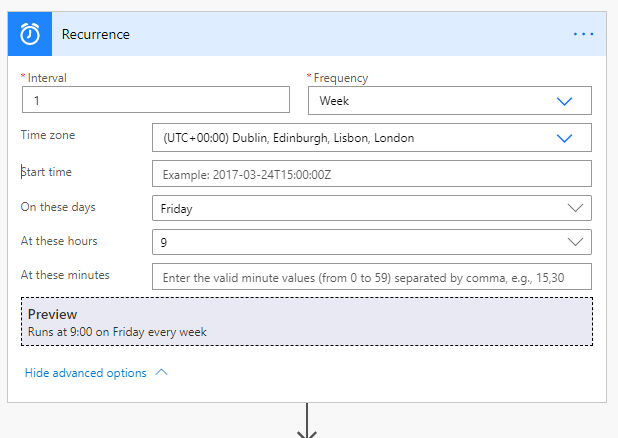Viewport: 618px width, 438px height.
Task: Expand the At these hours field showing 9
Action: coord(360,242)
